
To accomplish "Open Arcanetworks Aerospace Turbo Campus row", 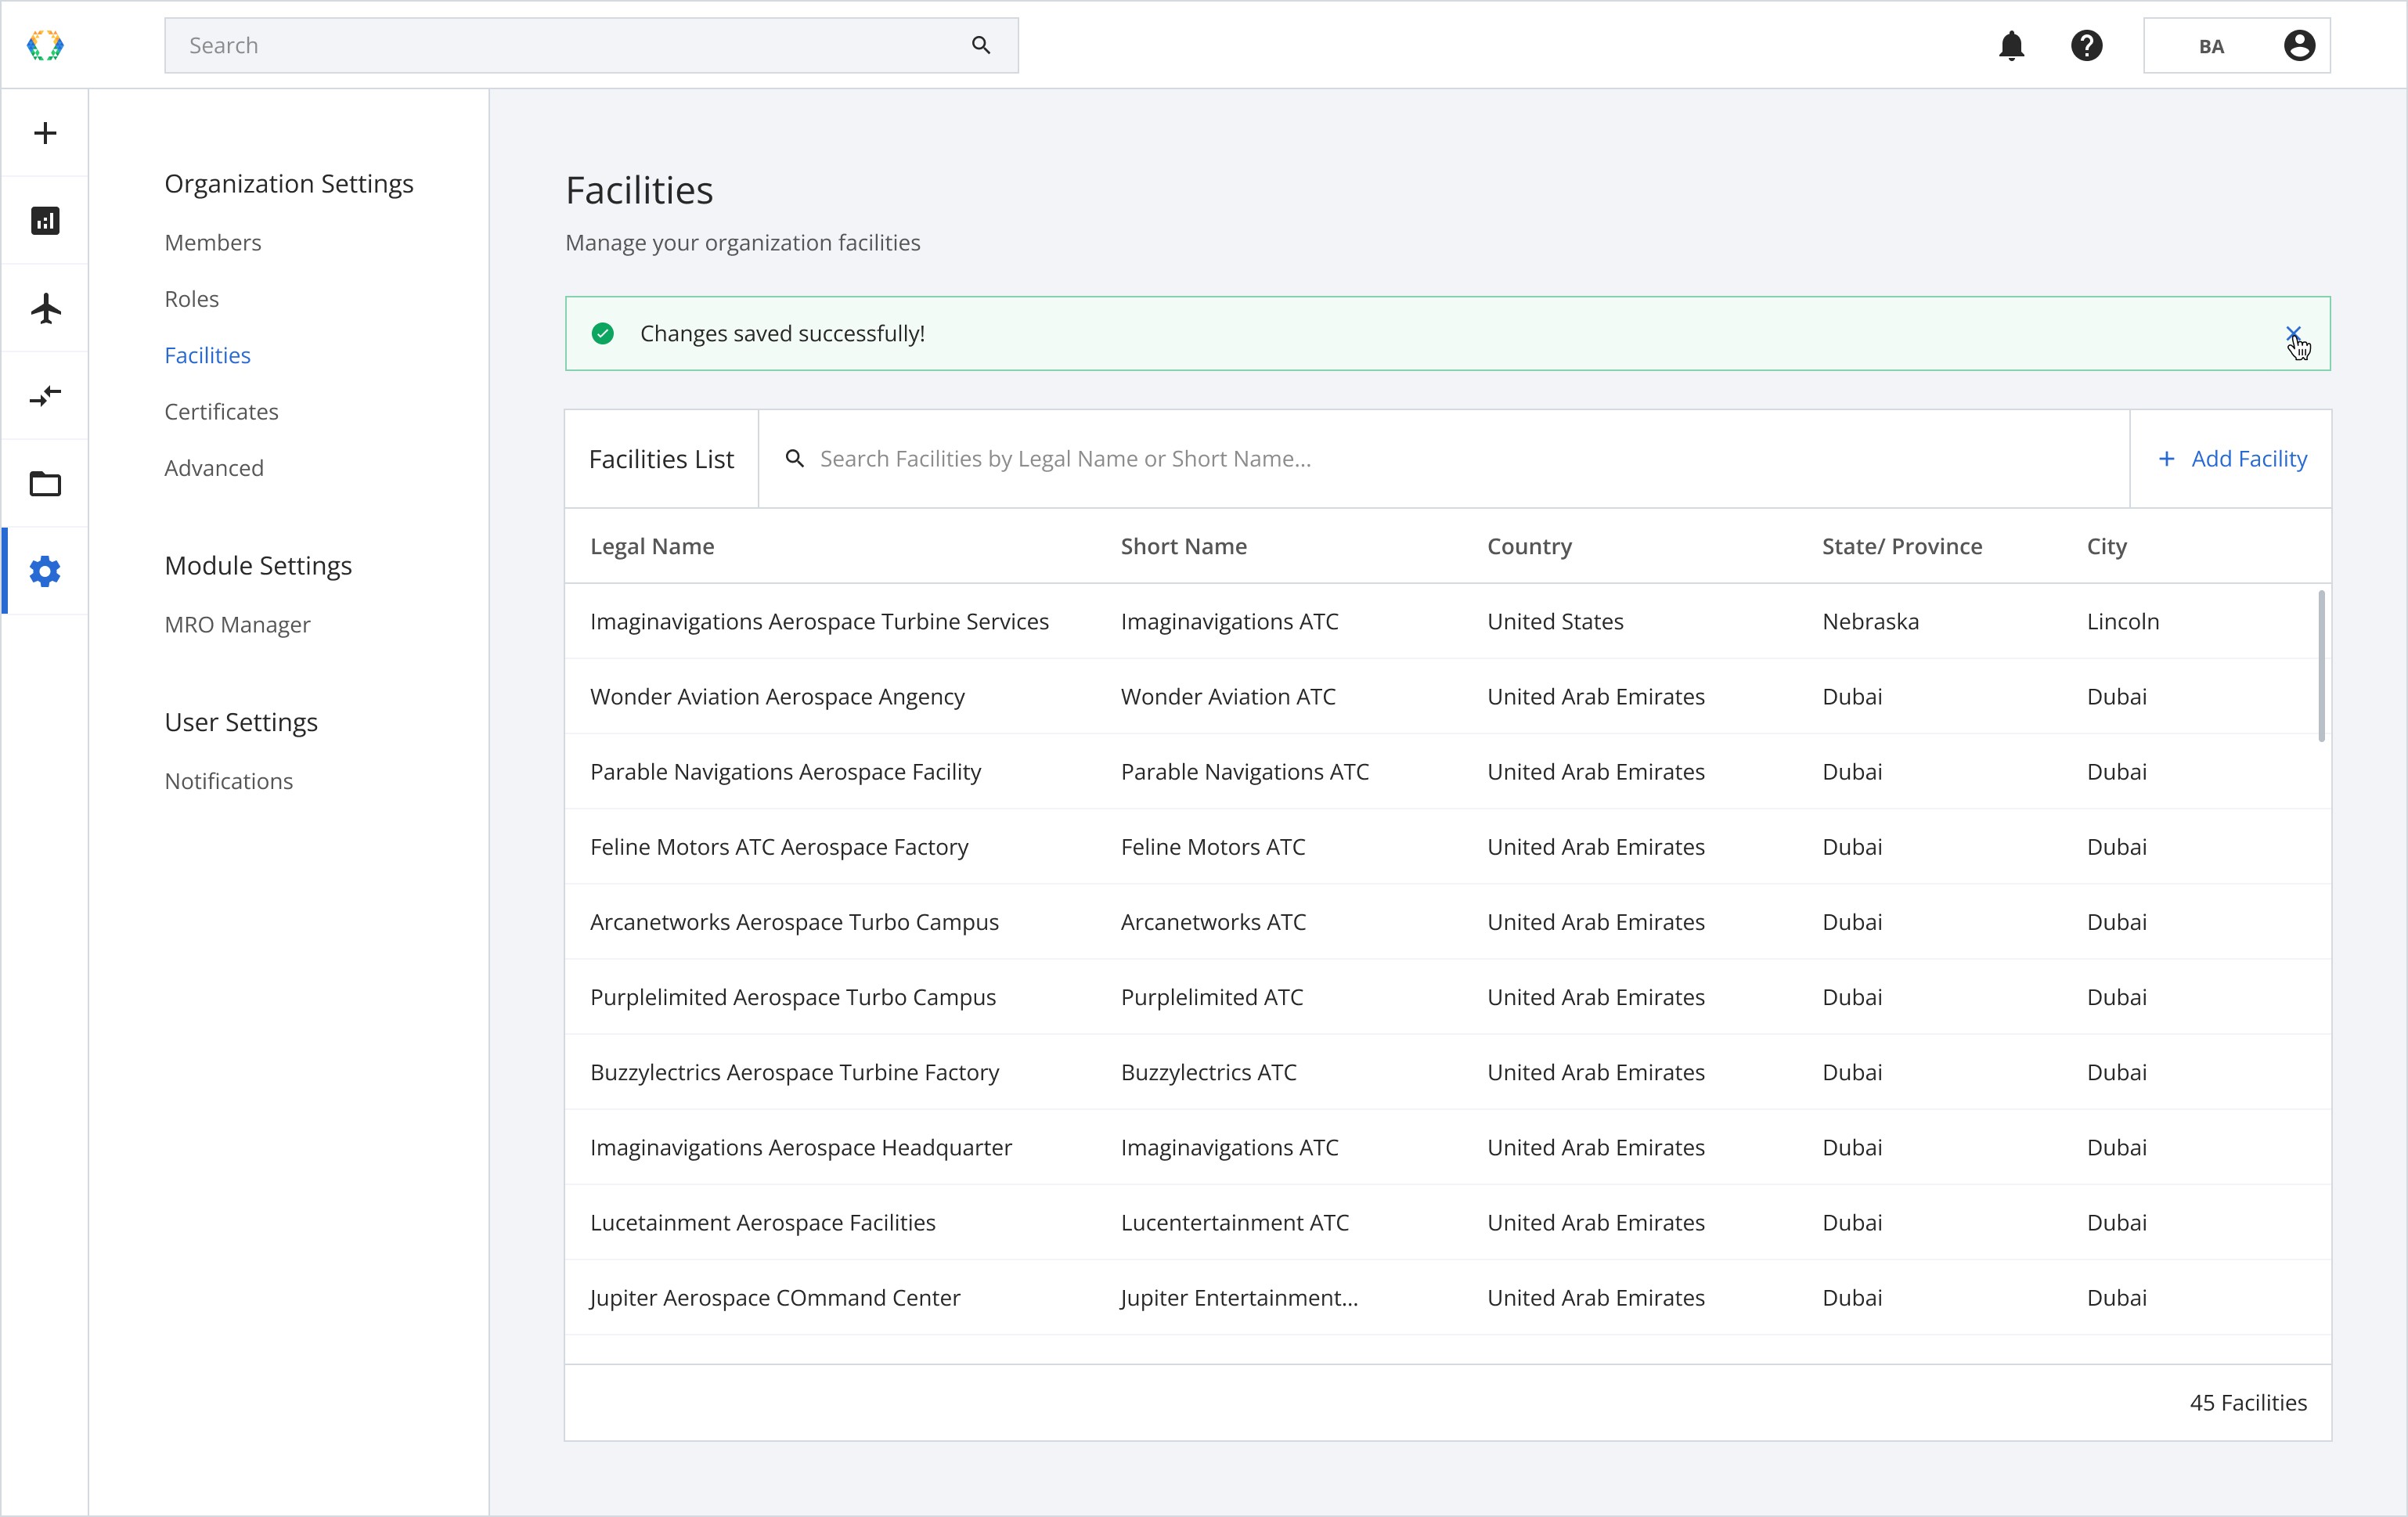I will (x=1448, y=921).
